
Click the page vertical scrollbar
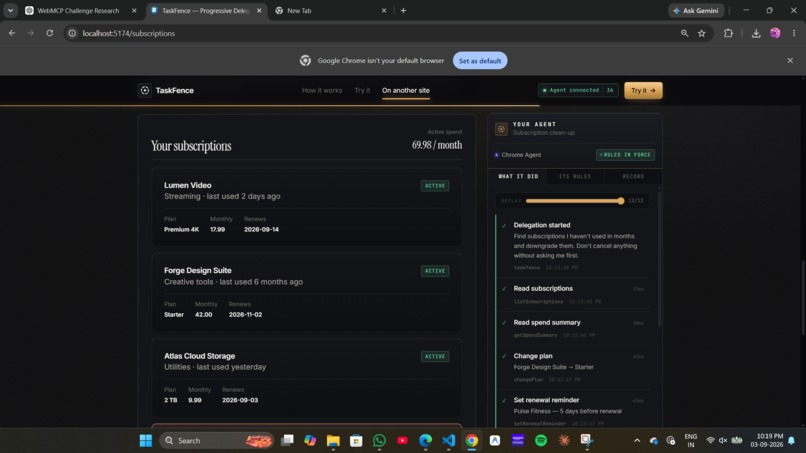click(803, 297)
